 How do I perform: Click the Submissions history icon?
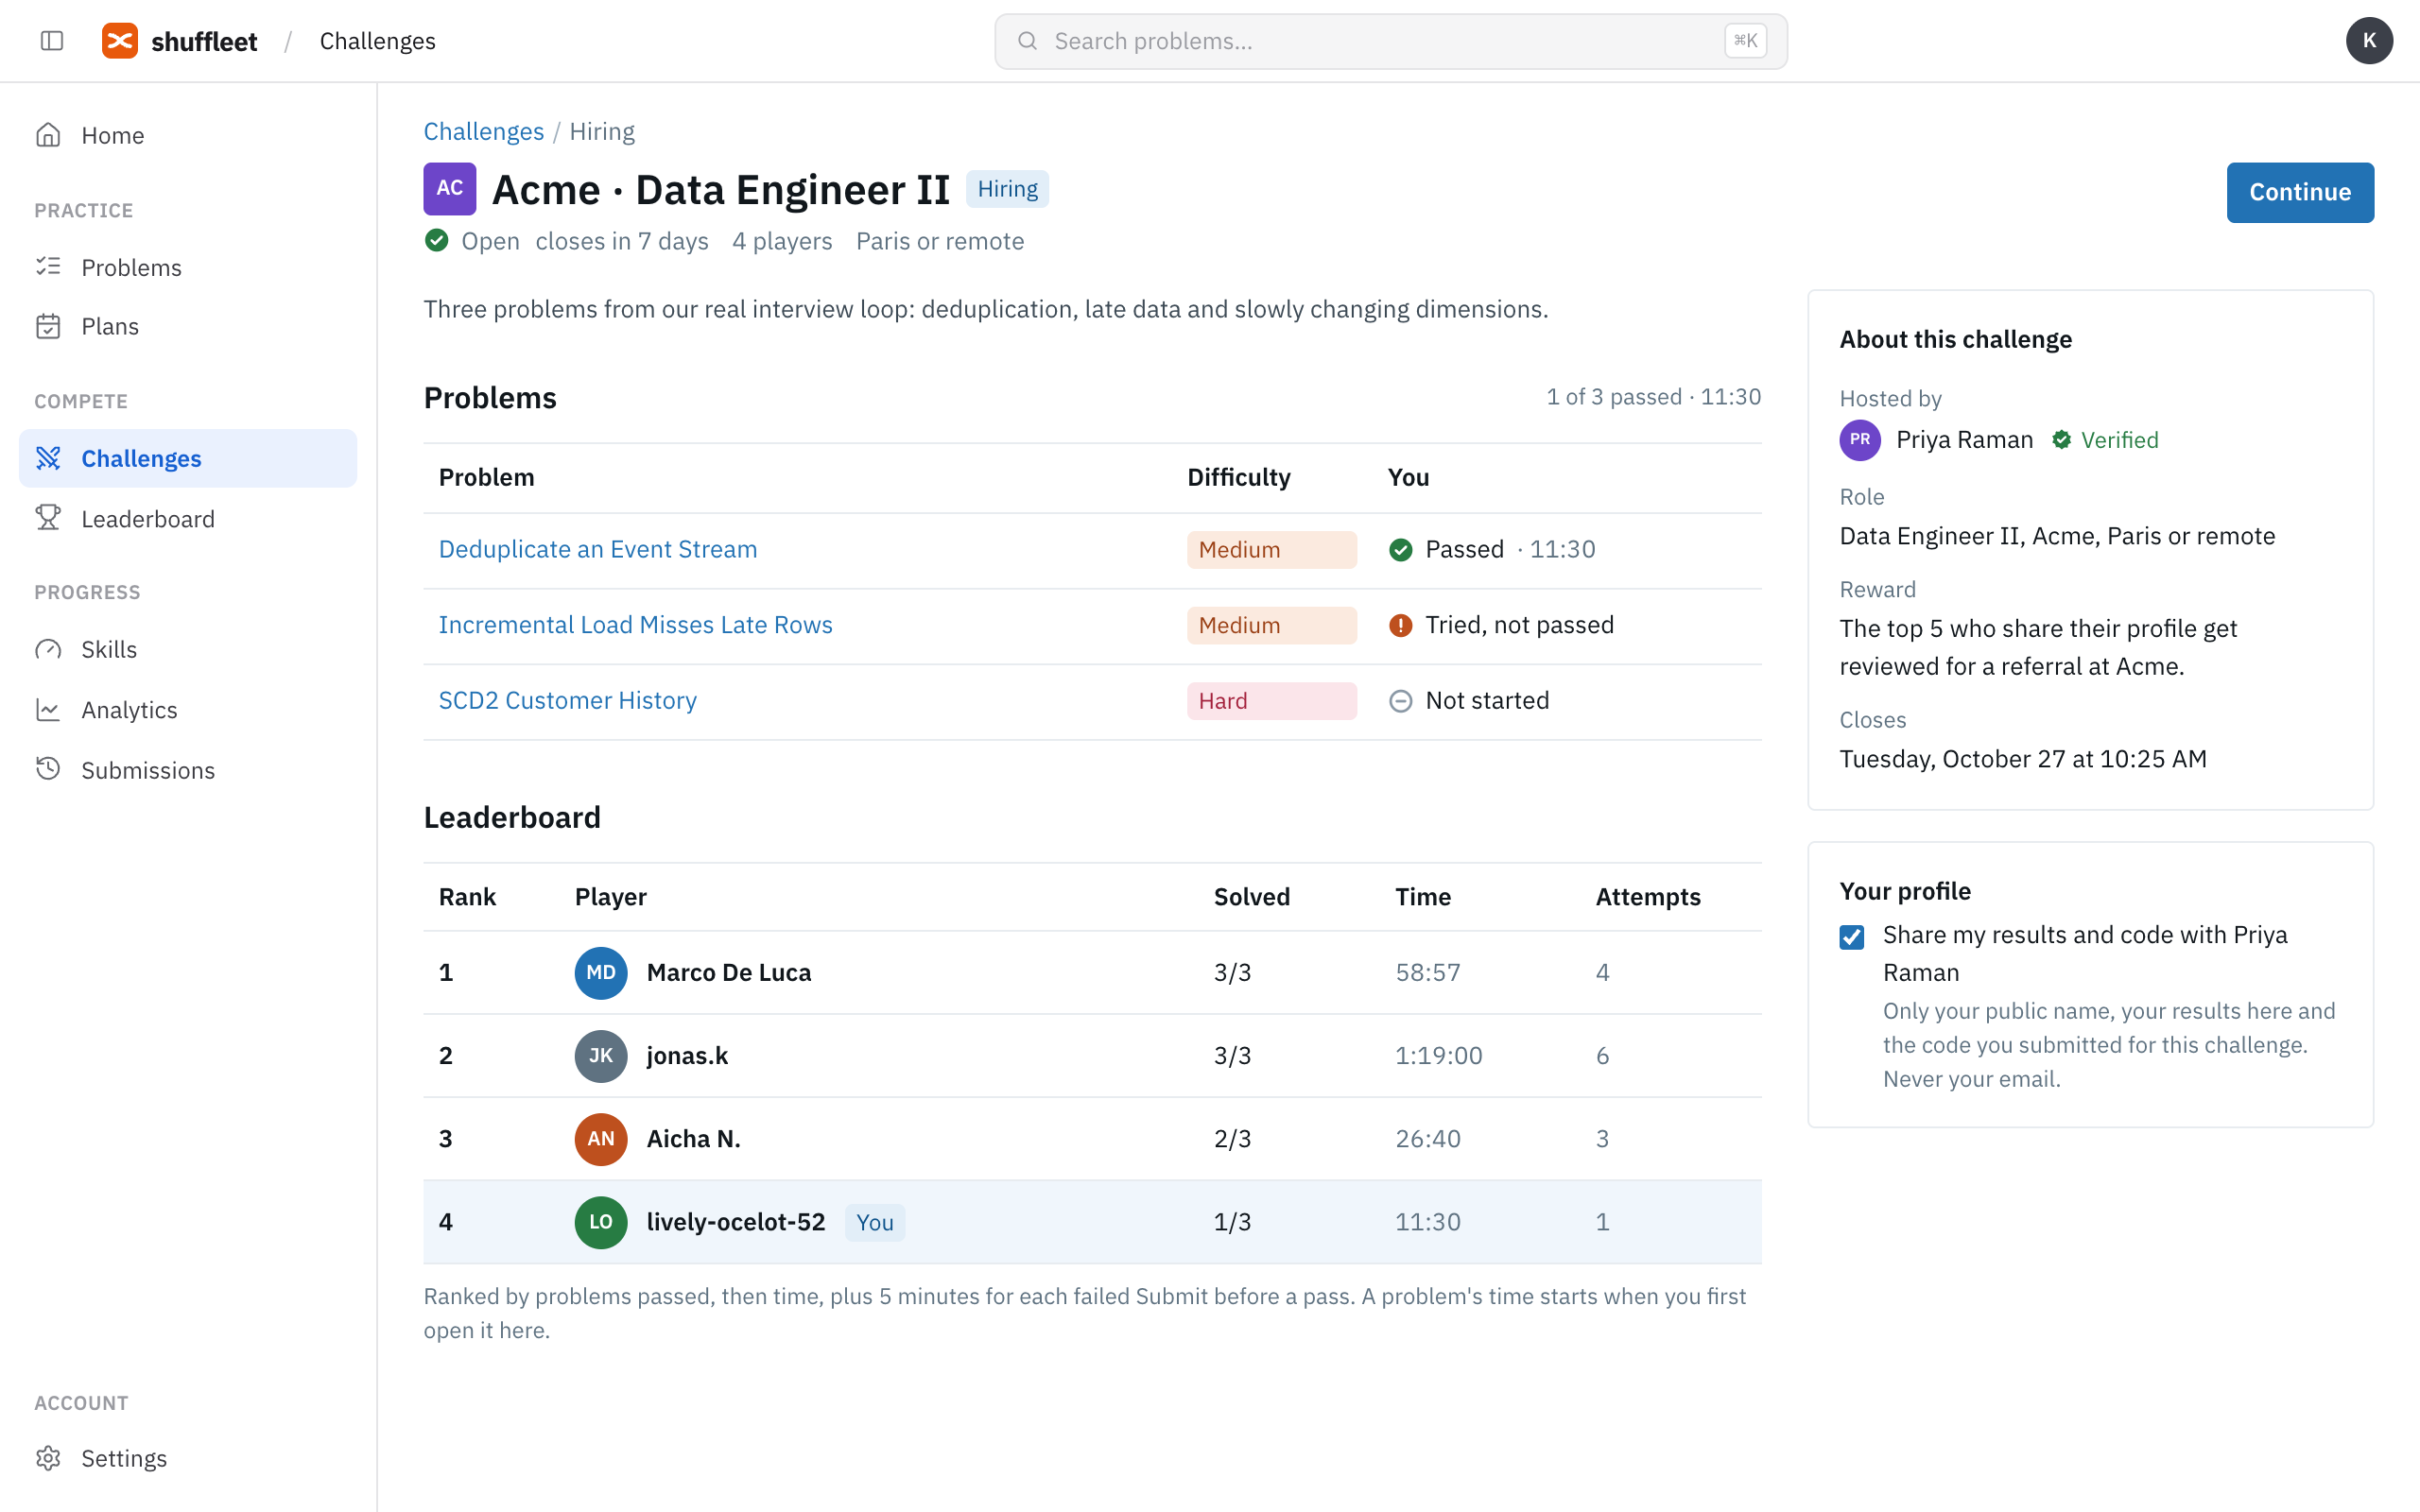[48, 769]
